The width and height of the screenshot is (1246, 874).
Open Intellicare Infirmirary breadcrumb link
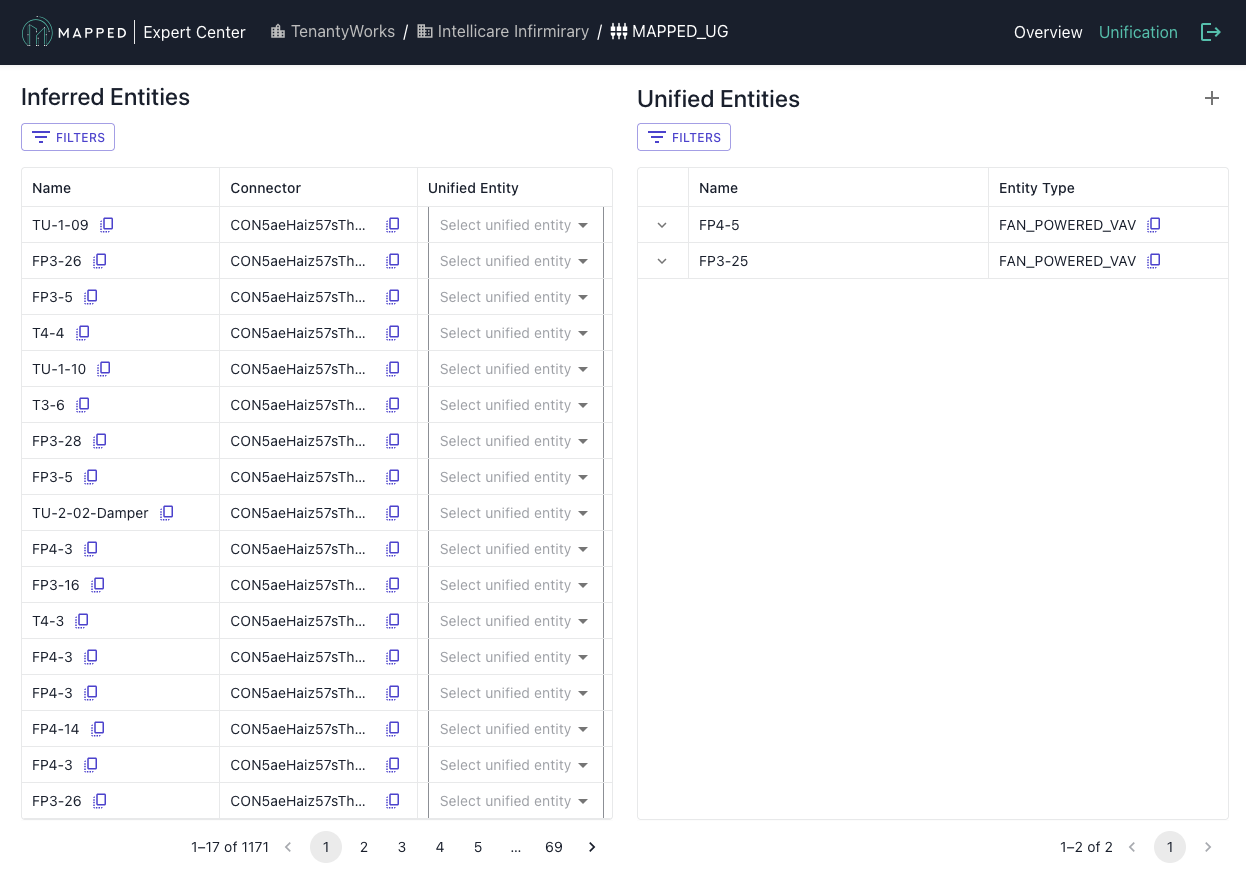(x=503, y=31)
